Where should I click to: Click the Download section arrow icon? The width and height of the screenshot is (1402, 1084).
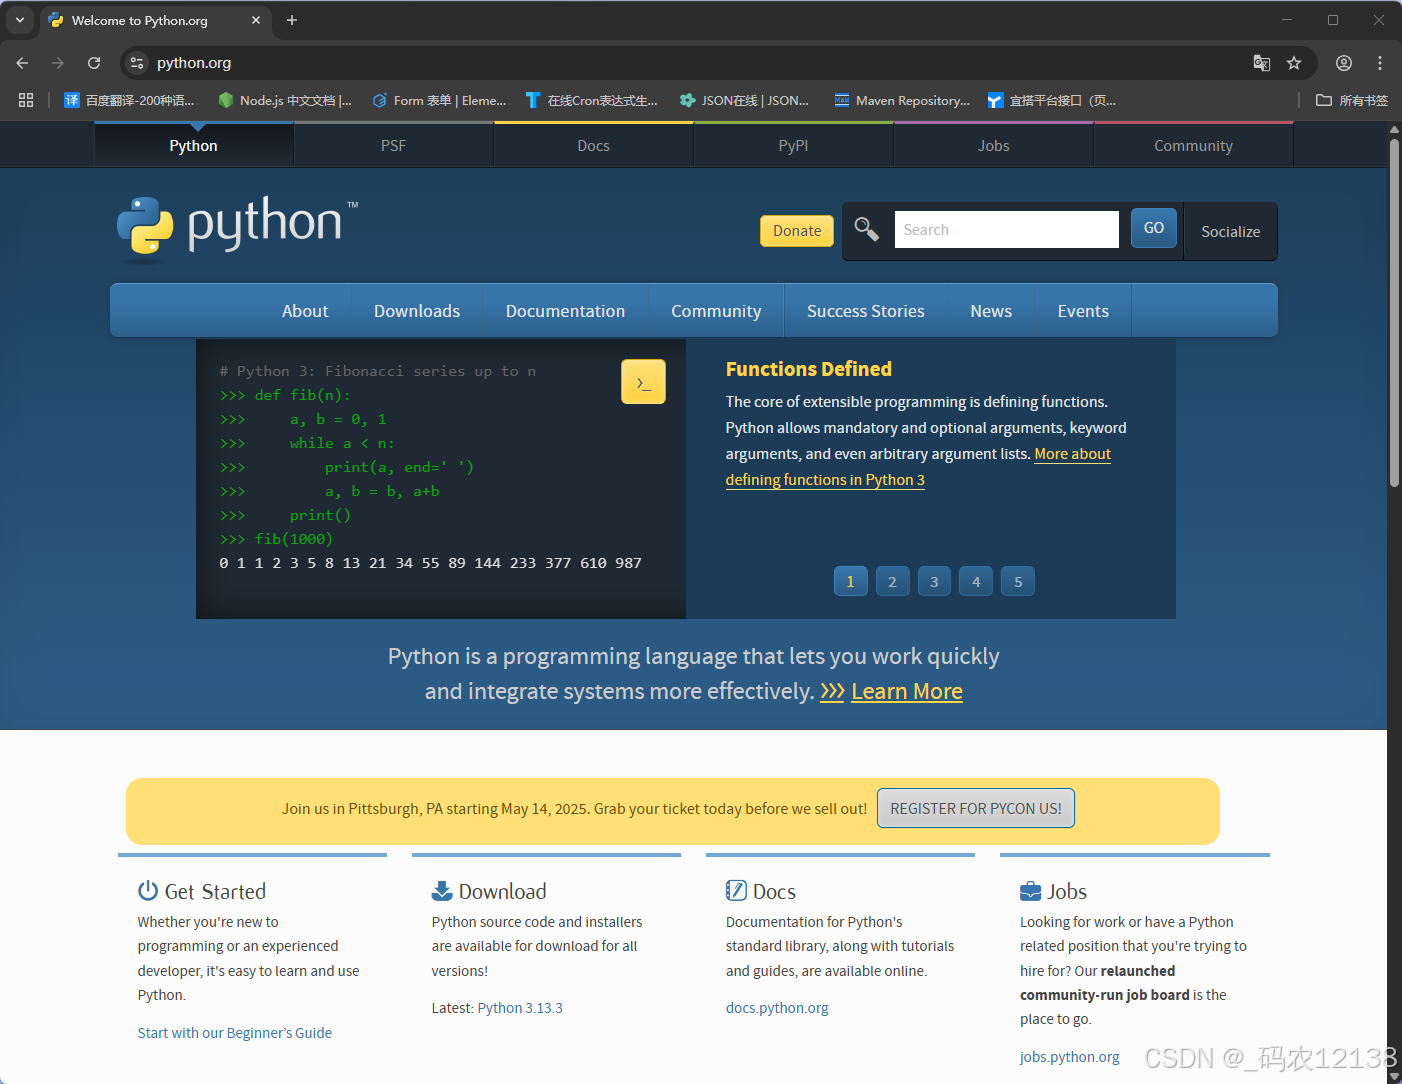coord(442,891)
